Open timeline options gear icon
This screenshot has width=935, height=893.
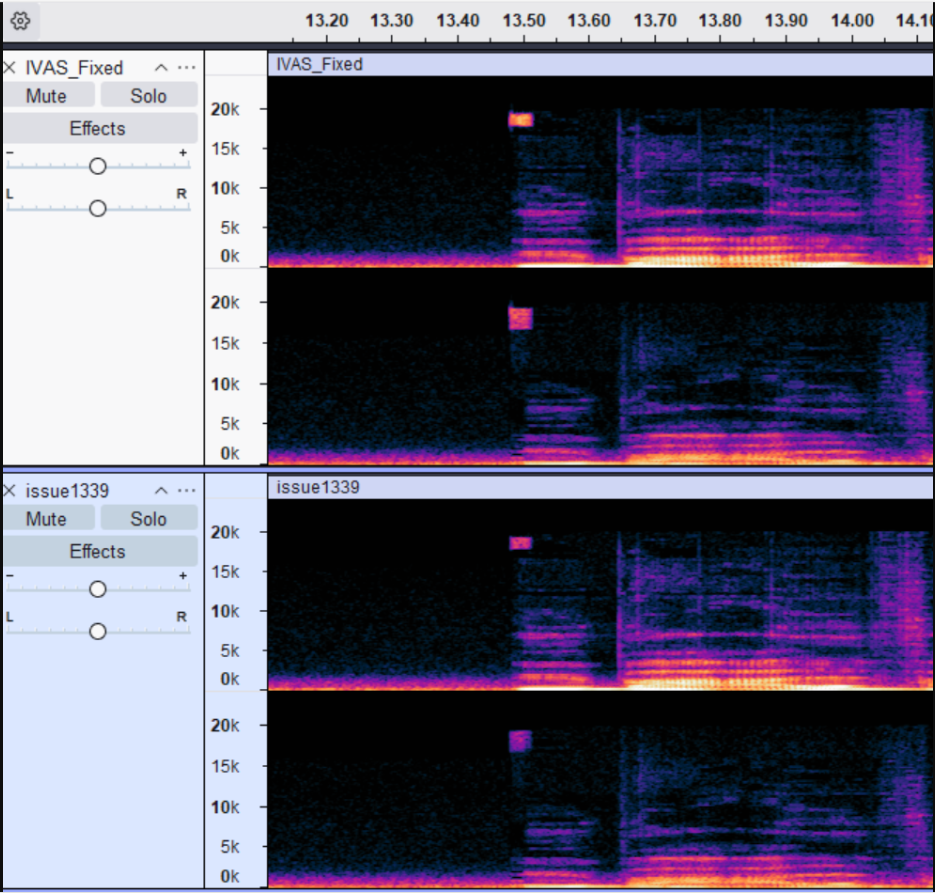(x=21, y=19)
